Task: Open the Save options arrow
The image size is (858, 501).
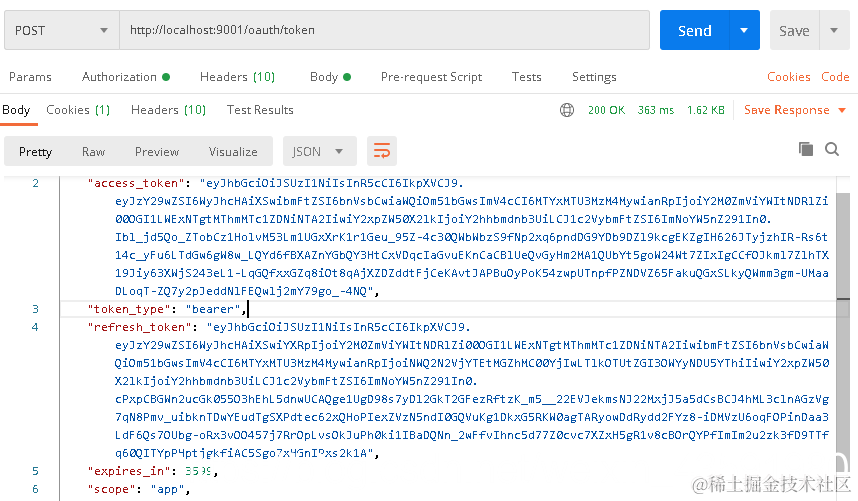Action: point(834,31)
